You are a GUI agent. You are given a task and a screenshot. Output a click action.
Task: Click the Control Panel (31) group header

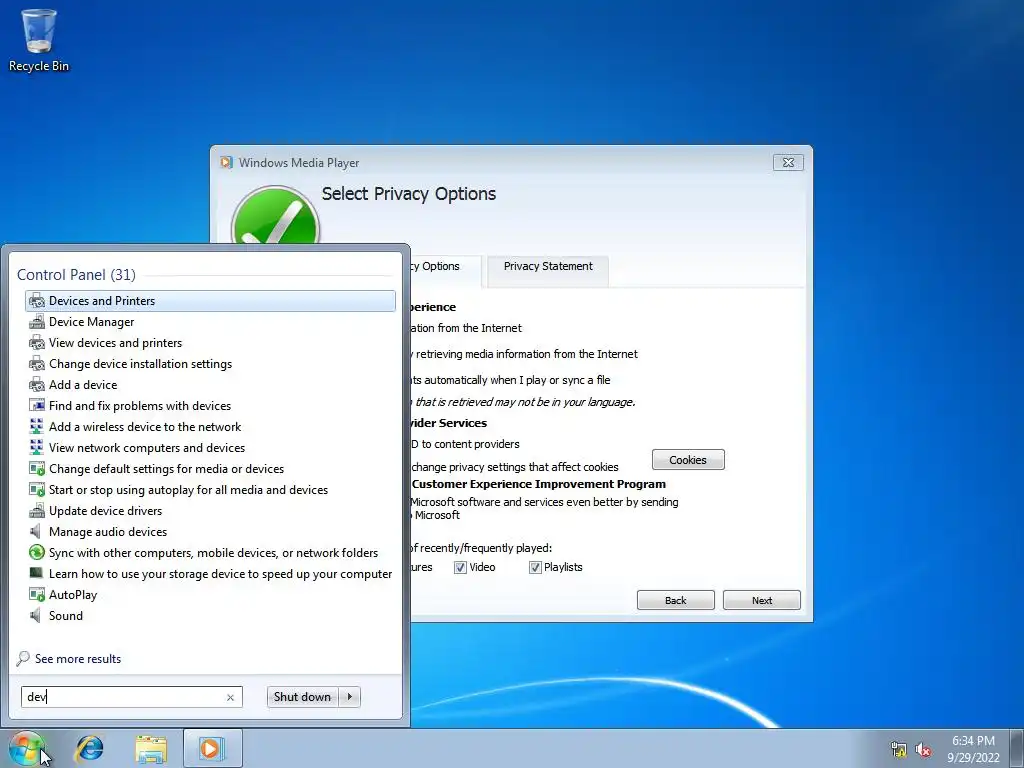tap(76, 275)
